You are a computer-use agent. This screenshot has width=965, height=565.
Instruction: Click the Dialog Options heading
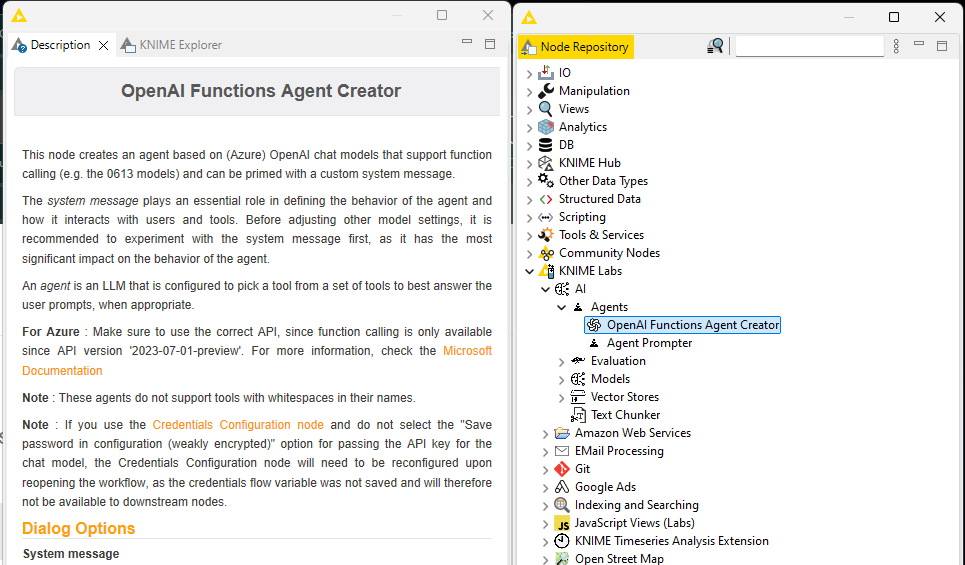click(78, 529)
